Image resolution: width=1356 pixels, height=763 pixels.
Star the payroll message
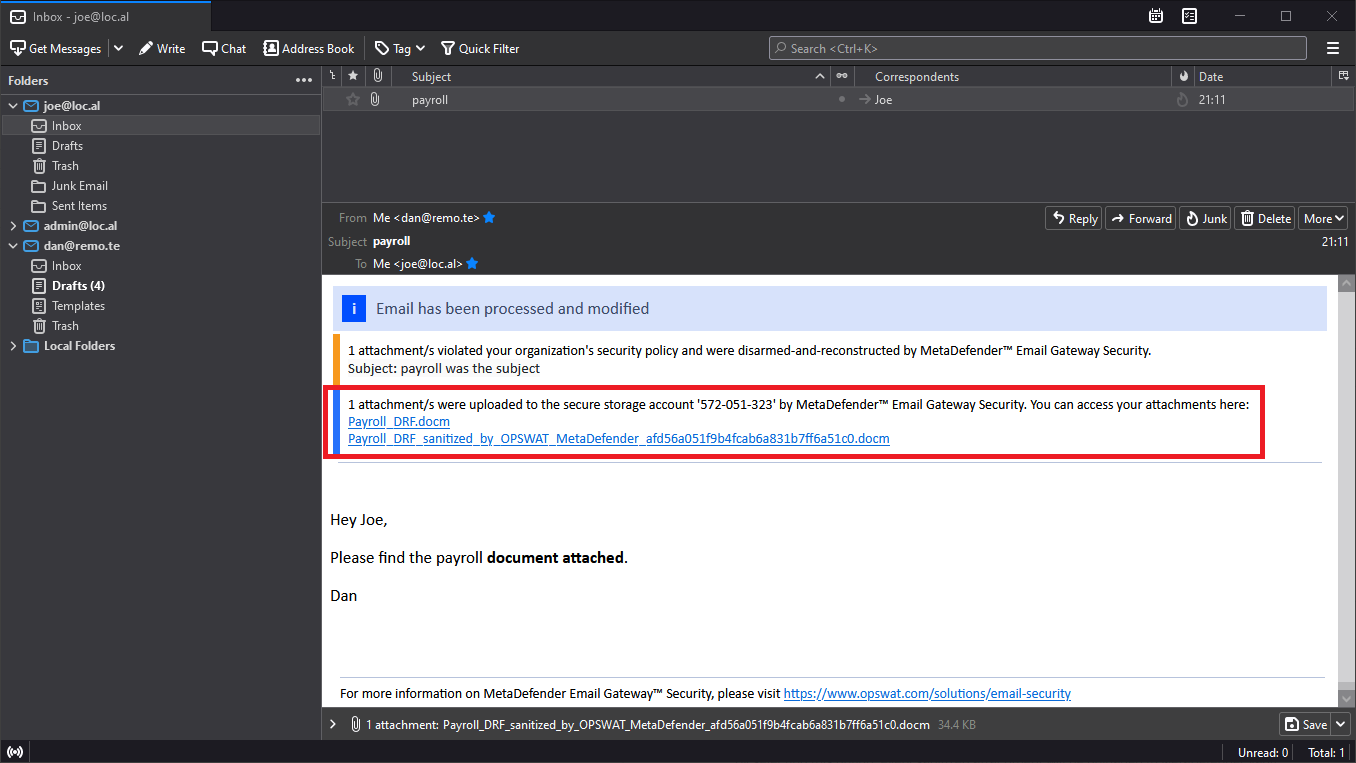[x=352, y=99]
